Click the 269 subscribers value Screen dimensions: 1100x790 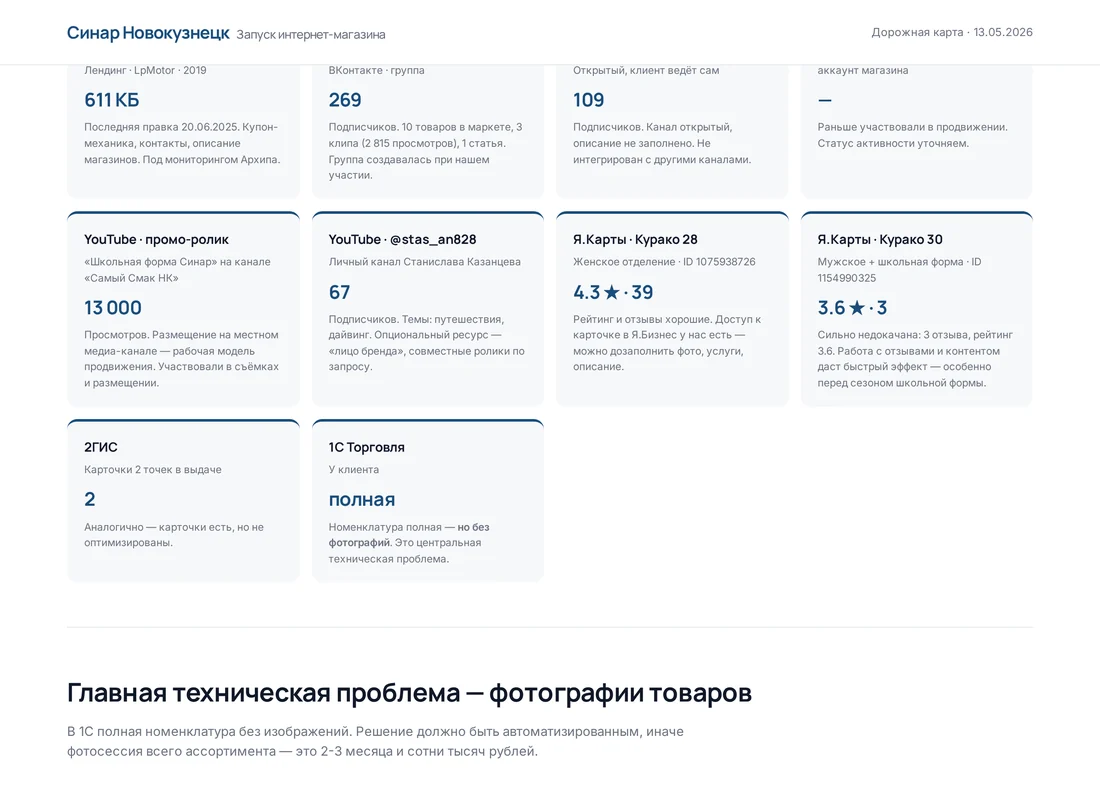345,100
